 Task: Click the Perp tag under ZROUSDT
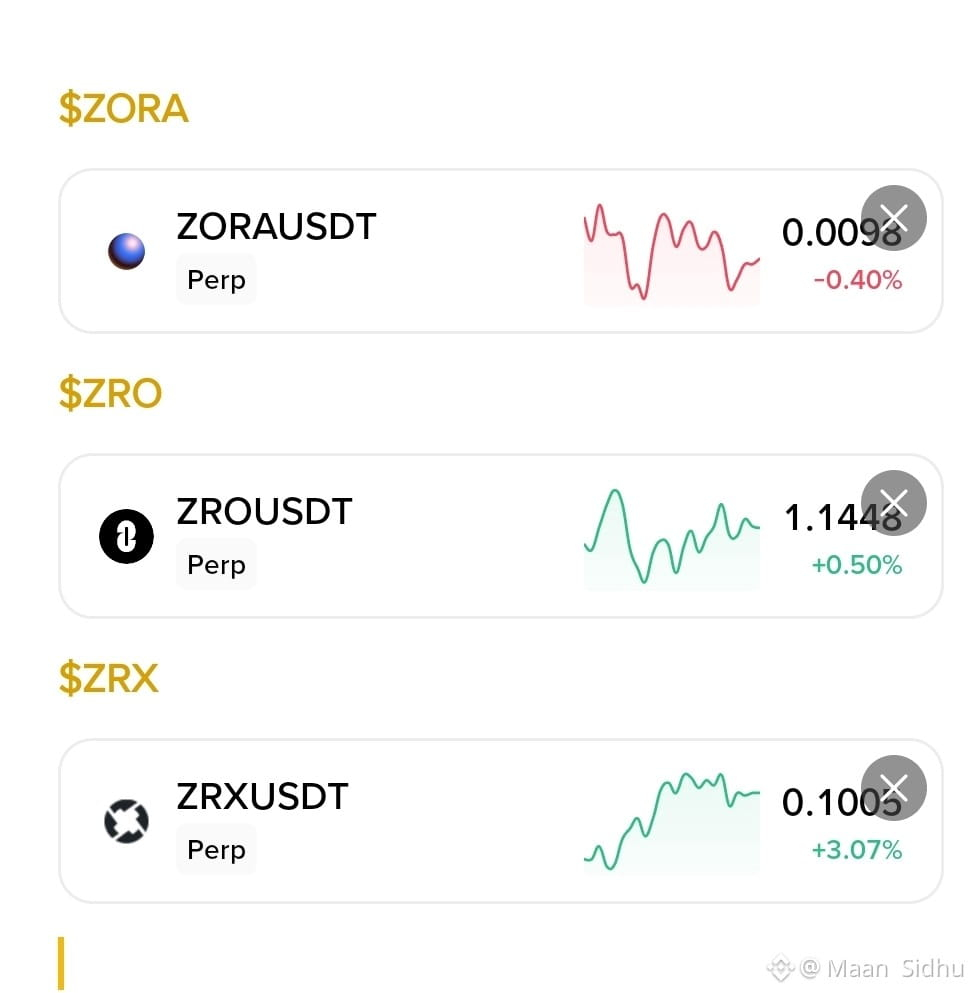(216, 564)
